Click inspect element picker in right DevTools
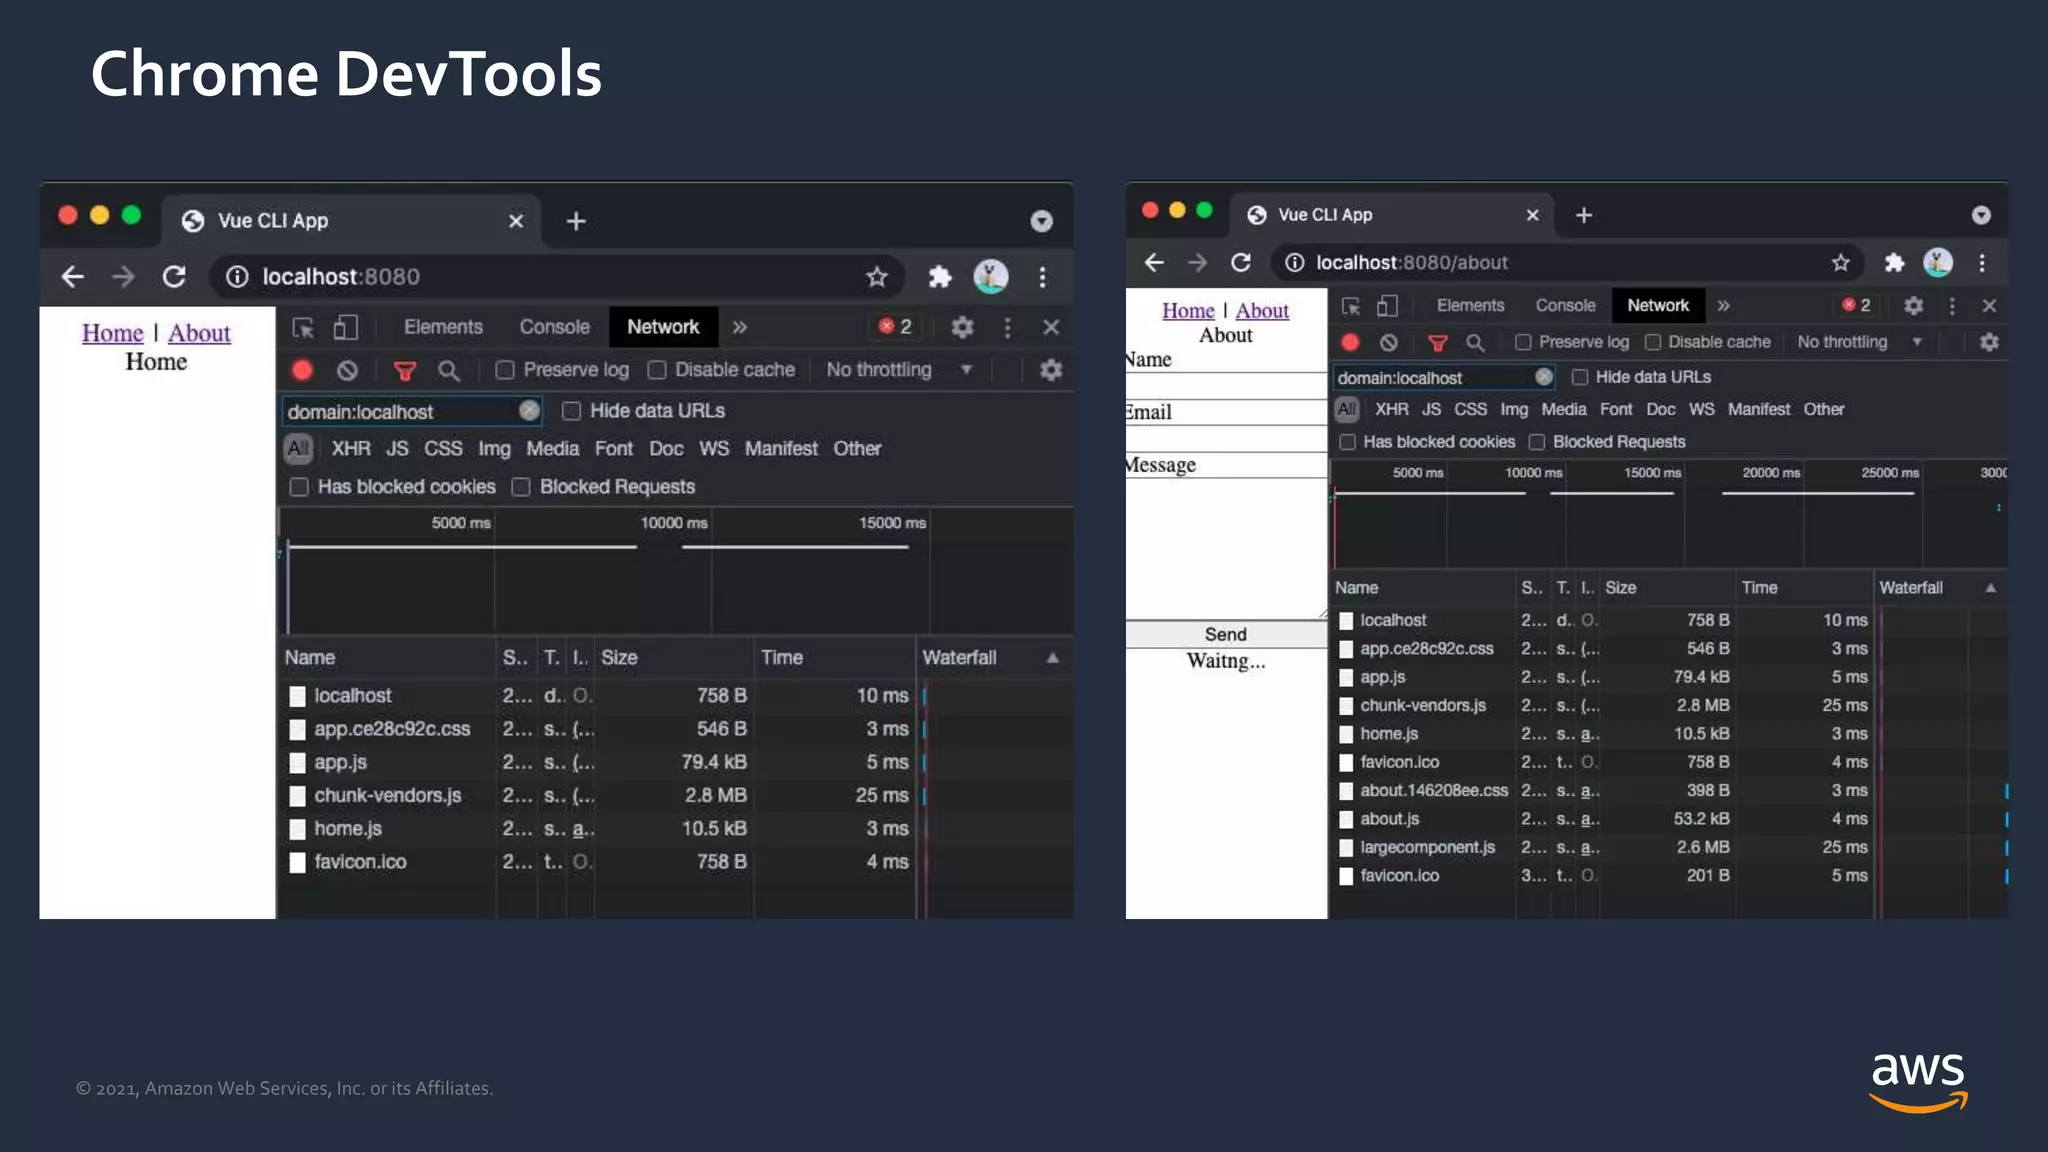Image resolution: width=2048 pixels, height=1152 pixels. (1351, 305)
